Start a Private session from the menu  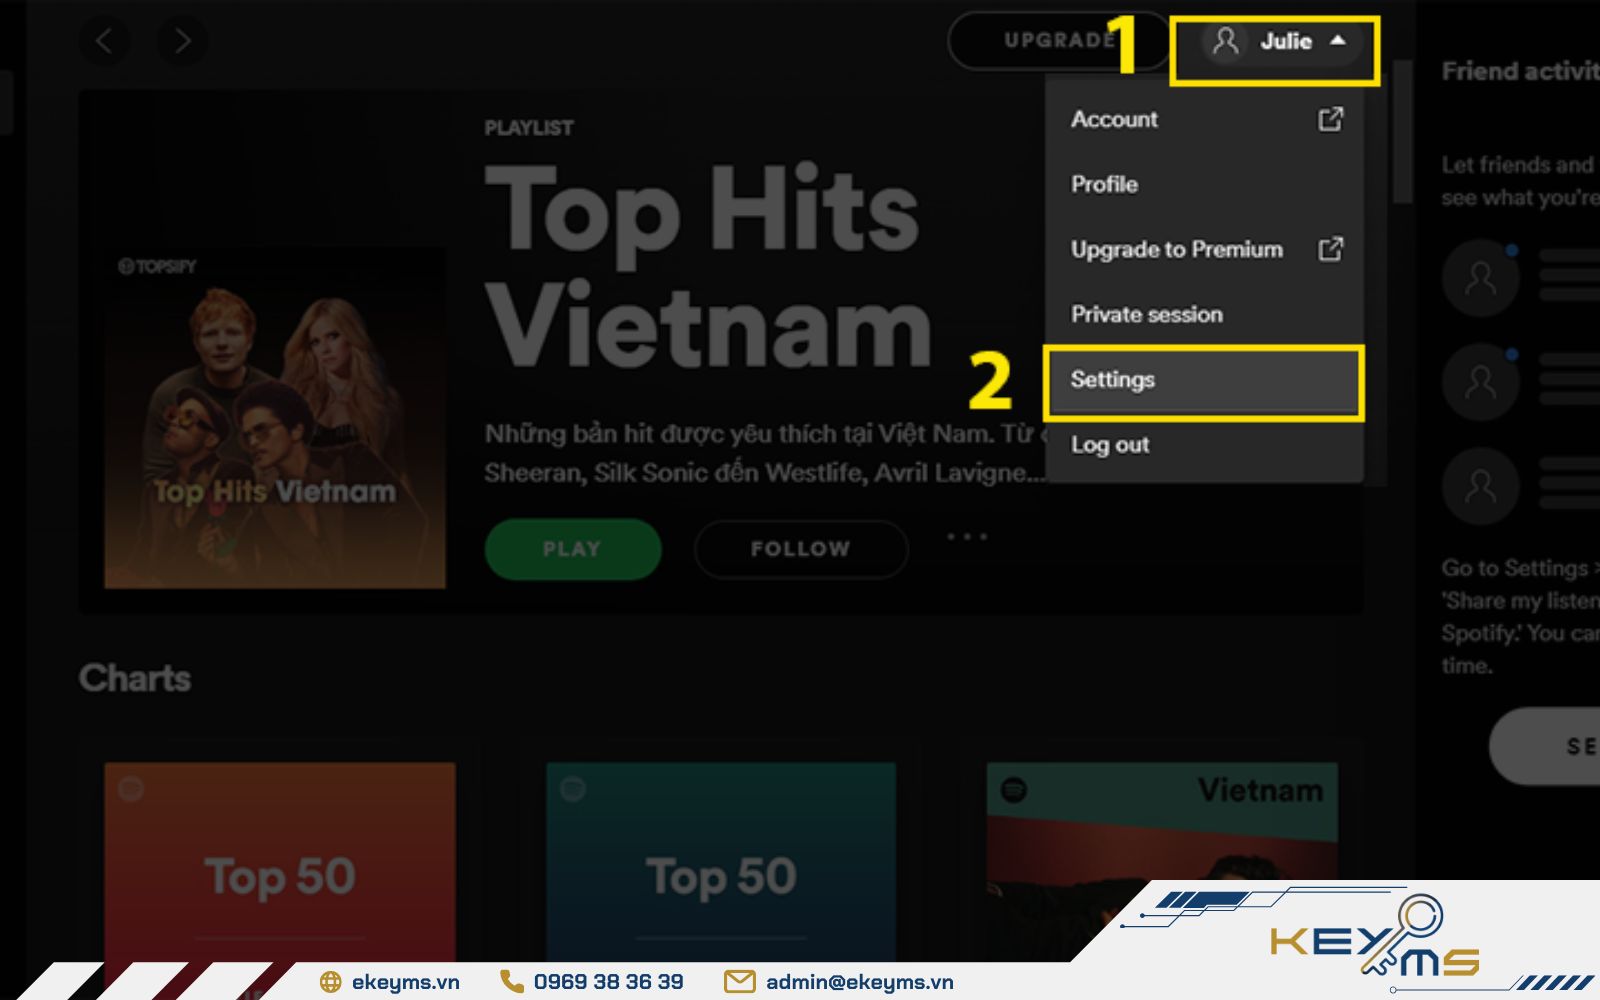point(1205,314)
